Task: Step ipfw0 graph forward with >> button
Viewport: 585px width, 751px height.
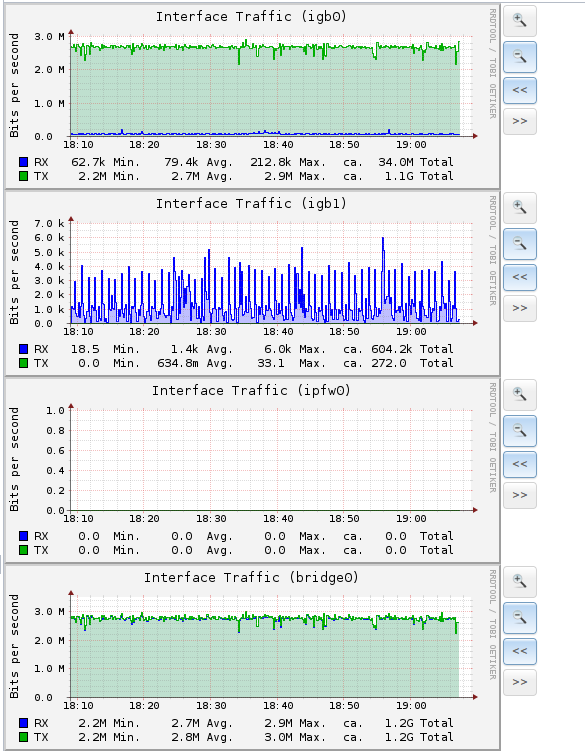Action: (x=520, y=495)
